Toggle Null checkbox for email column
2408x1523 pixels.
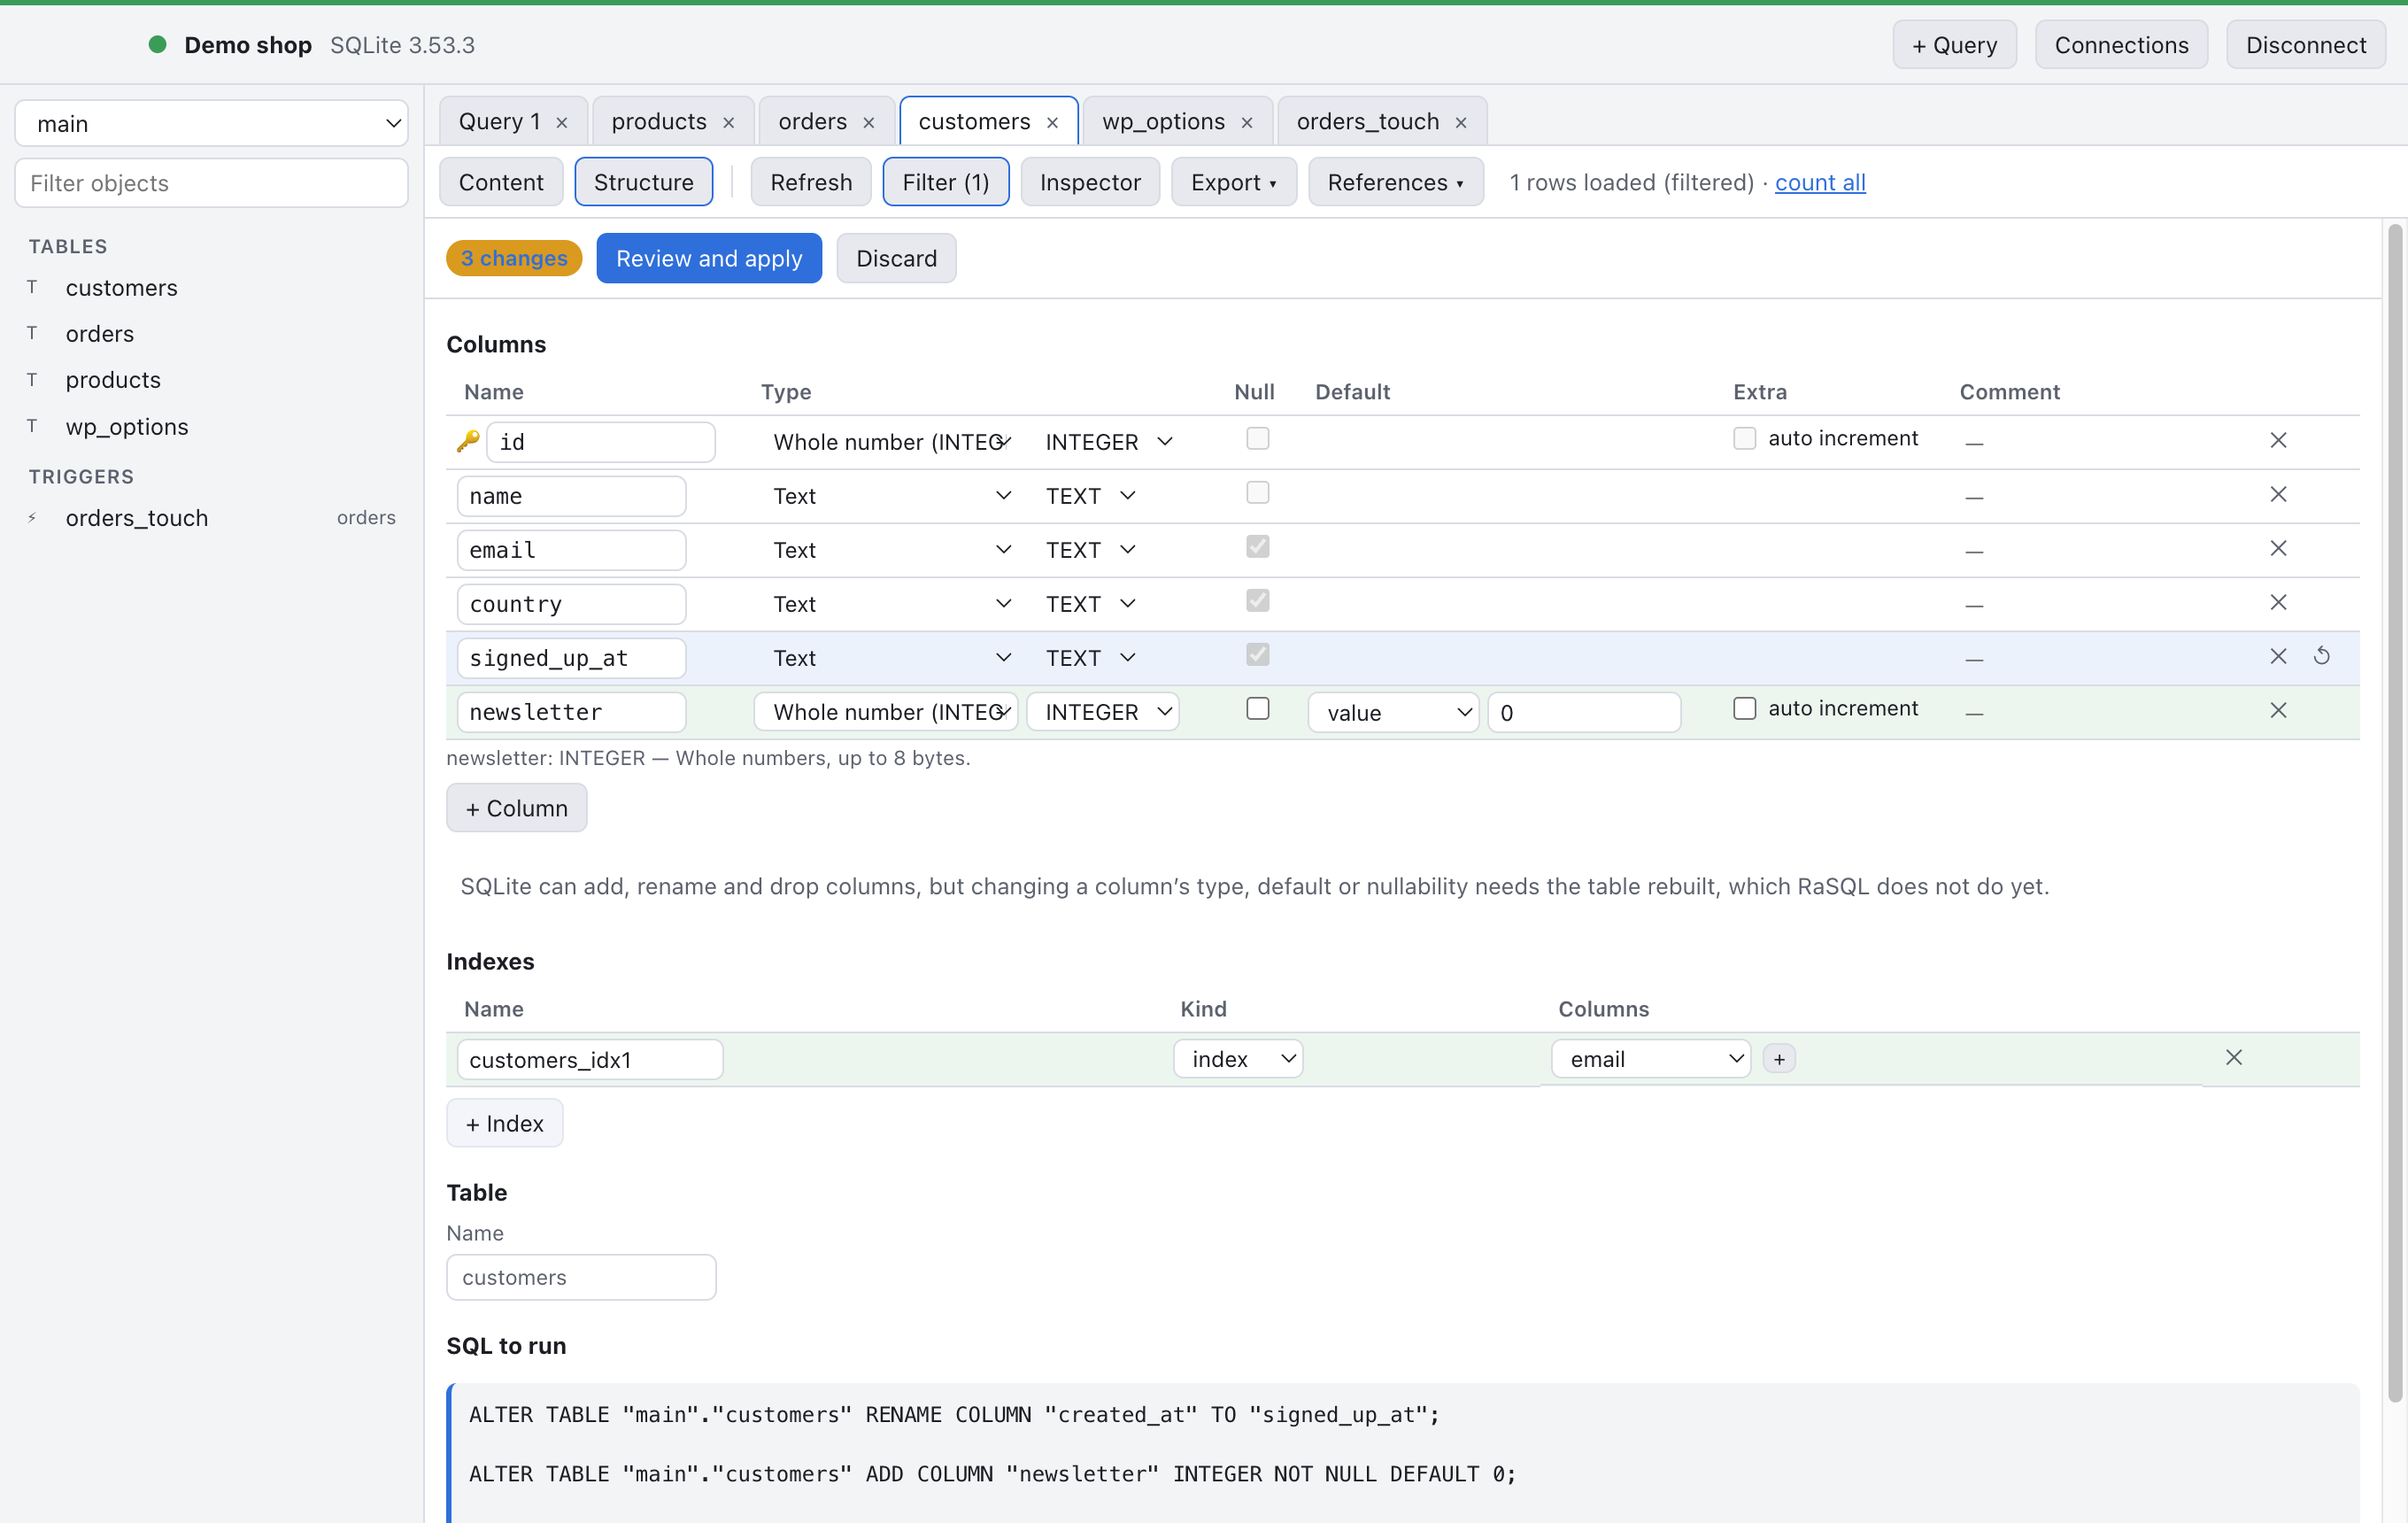tap(1257, 547)
